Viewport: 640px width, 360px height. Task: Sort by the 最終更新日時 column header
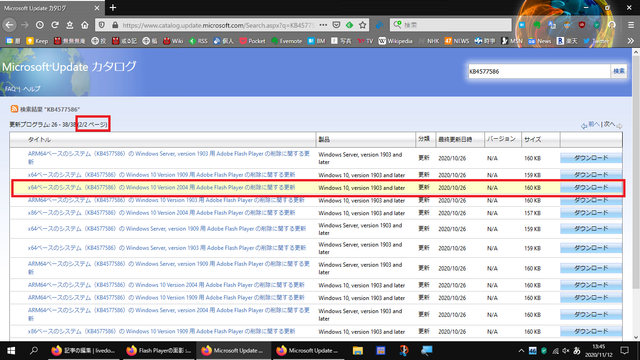pyautogui.click(x=455, y=140)
